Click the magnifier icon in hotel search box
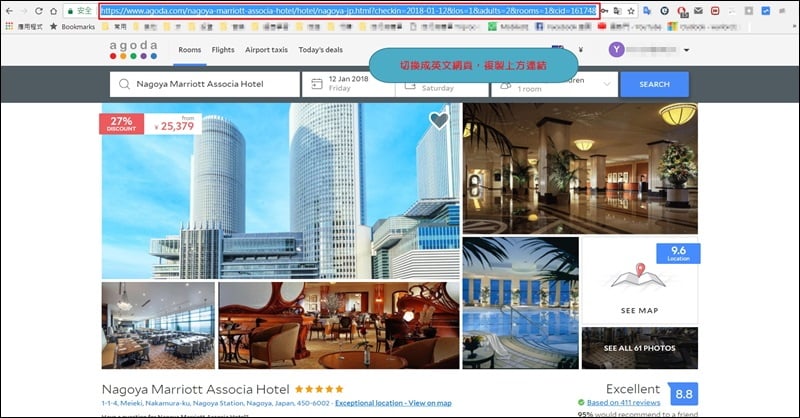 [124, 84]
